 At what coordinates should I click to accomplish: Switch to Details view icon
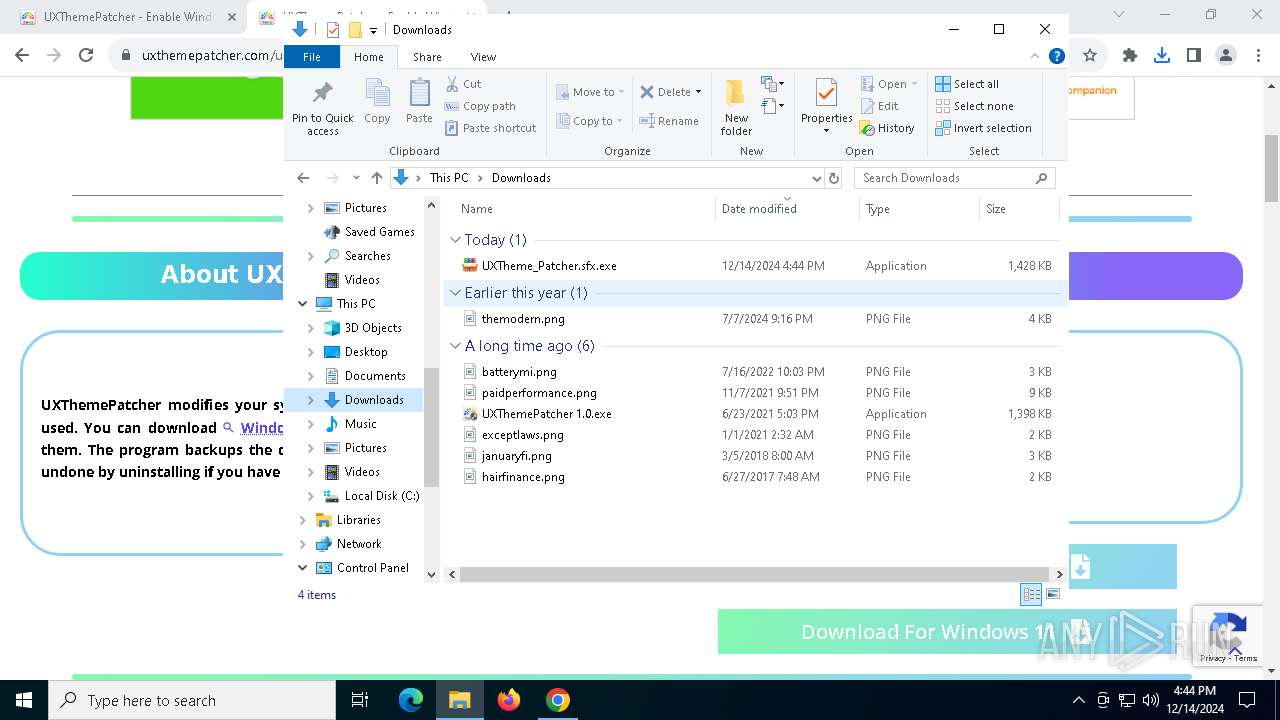coord(1031,595)
